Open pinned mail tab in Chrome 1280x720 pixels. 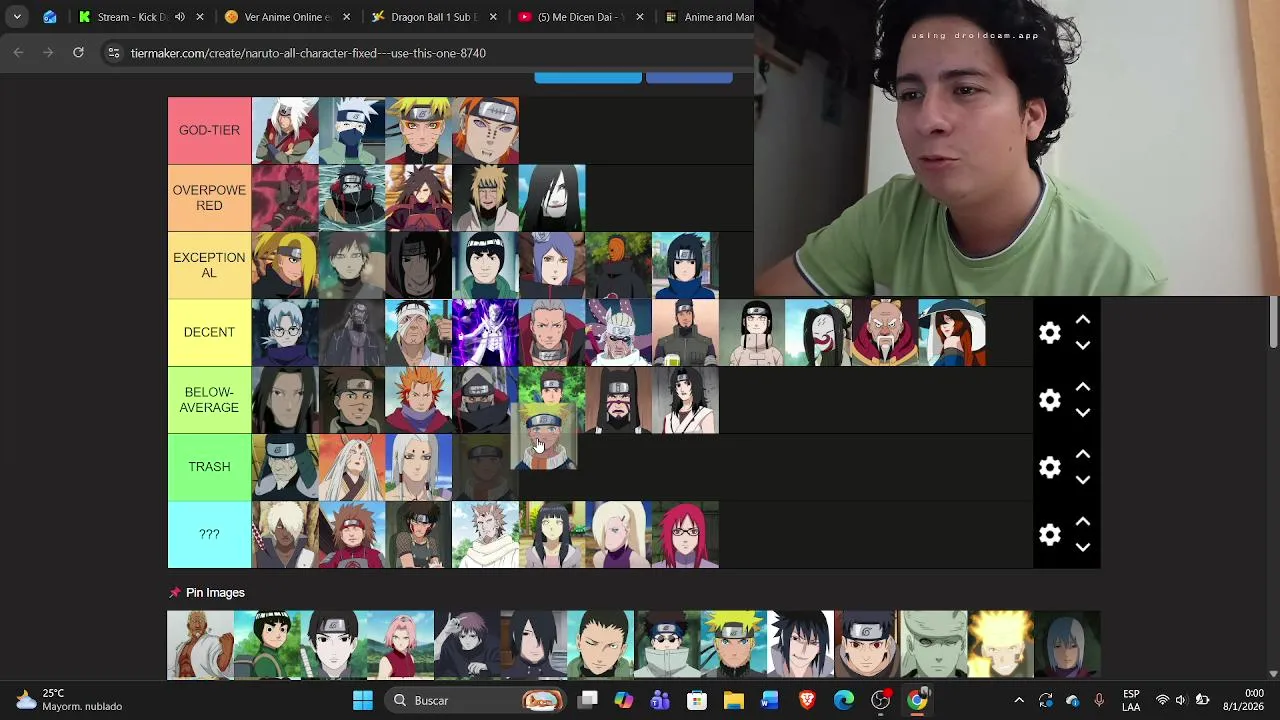coord(50,17)
